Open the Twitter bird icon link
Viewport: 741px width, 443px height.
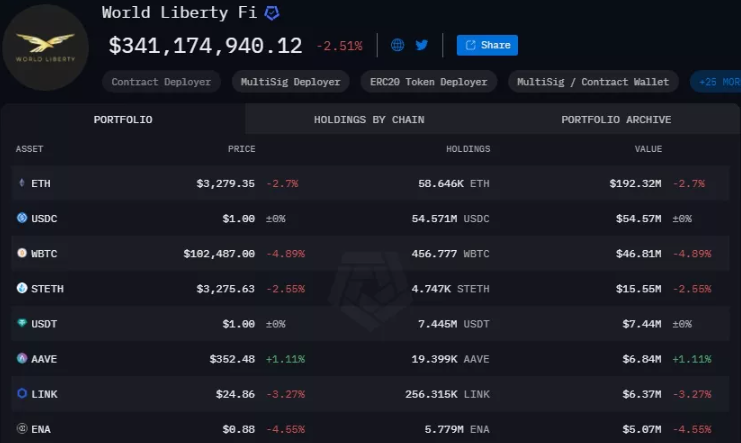[x=422, y=45]
